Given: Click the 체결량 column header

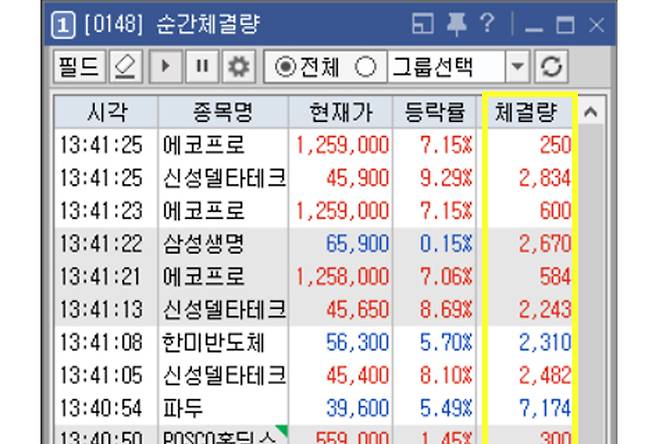Looking at the screenshot, I should pos(527,111).
